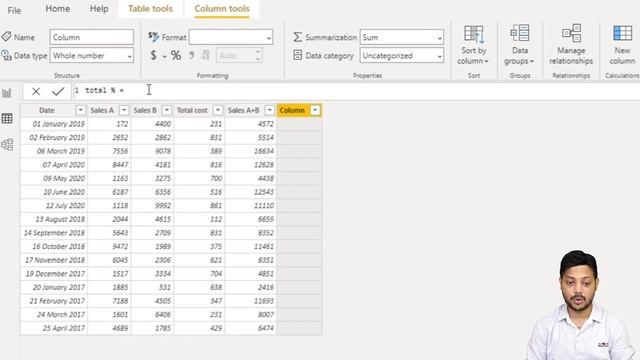Commit the formula with the checkmark icon
The image size is (640, 360).
pos(58,91)
